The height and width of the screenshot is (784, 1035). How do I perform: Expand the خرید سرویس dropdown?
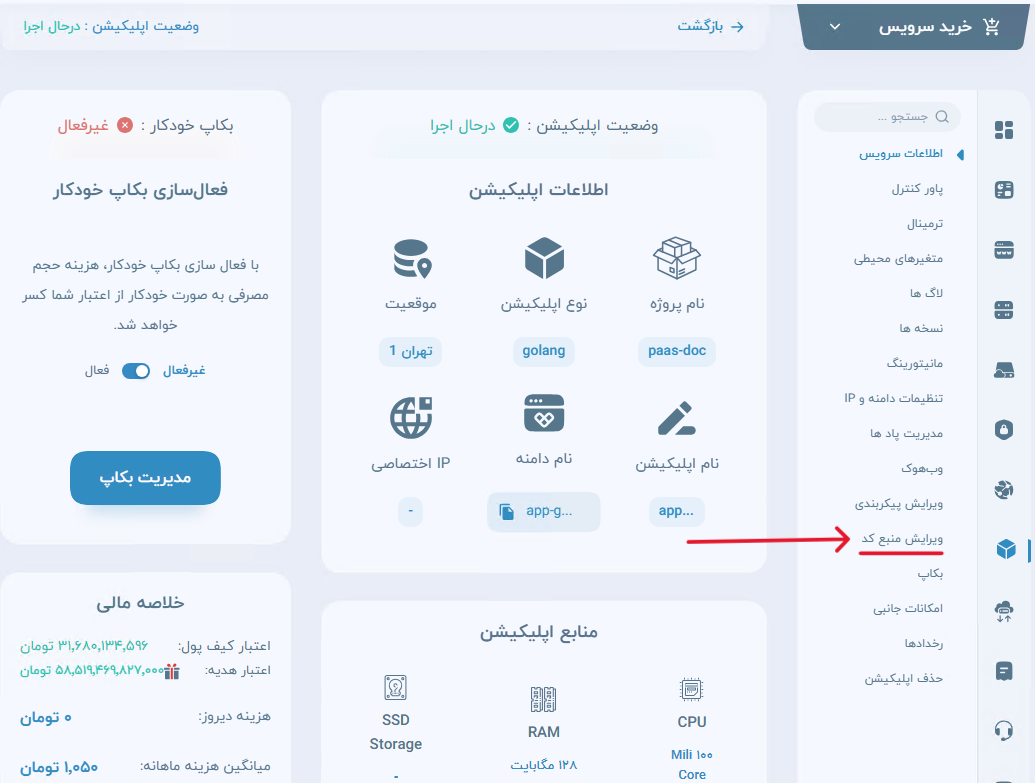tap(835, 27)
